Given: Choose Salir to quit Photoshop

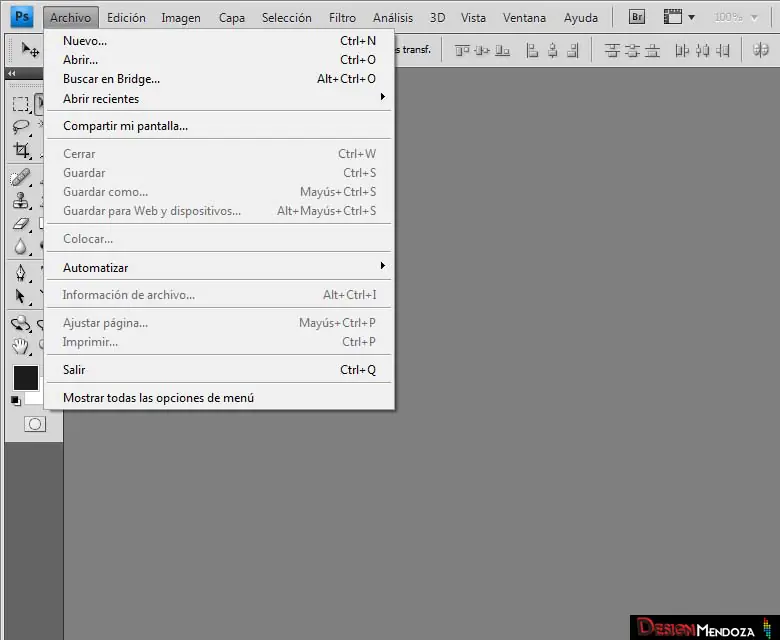Looking at the screenshot, I should tap(219, 369).
